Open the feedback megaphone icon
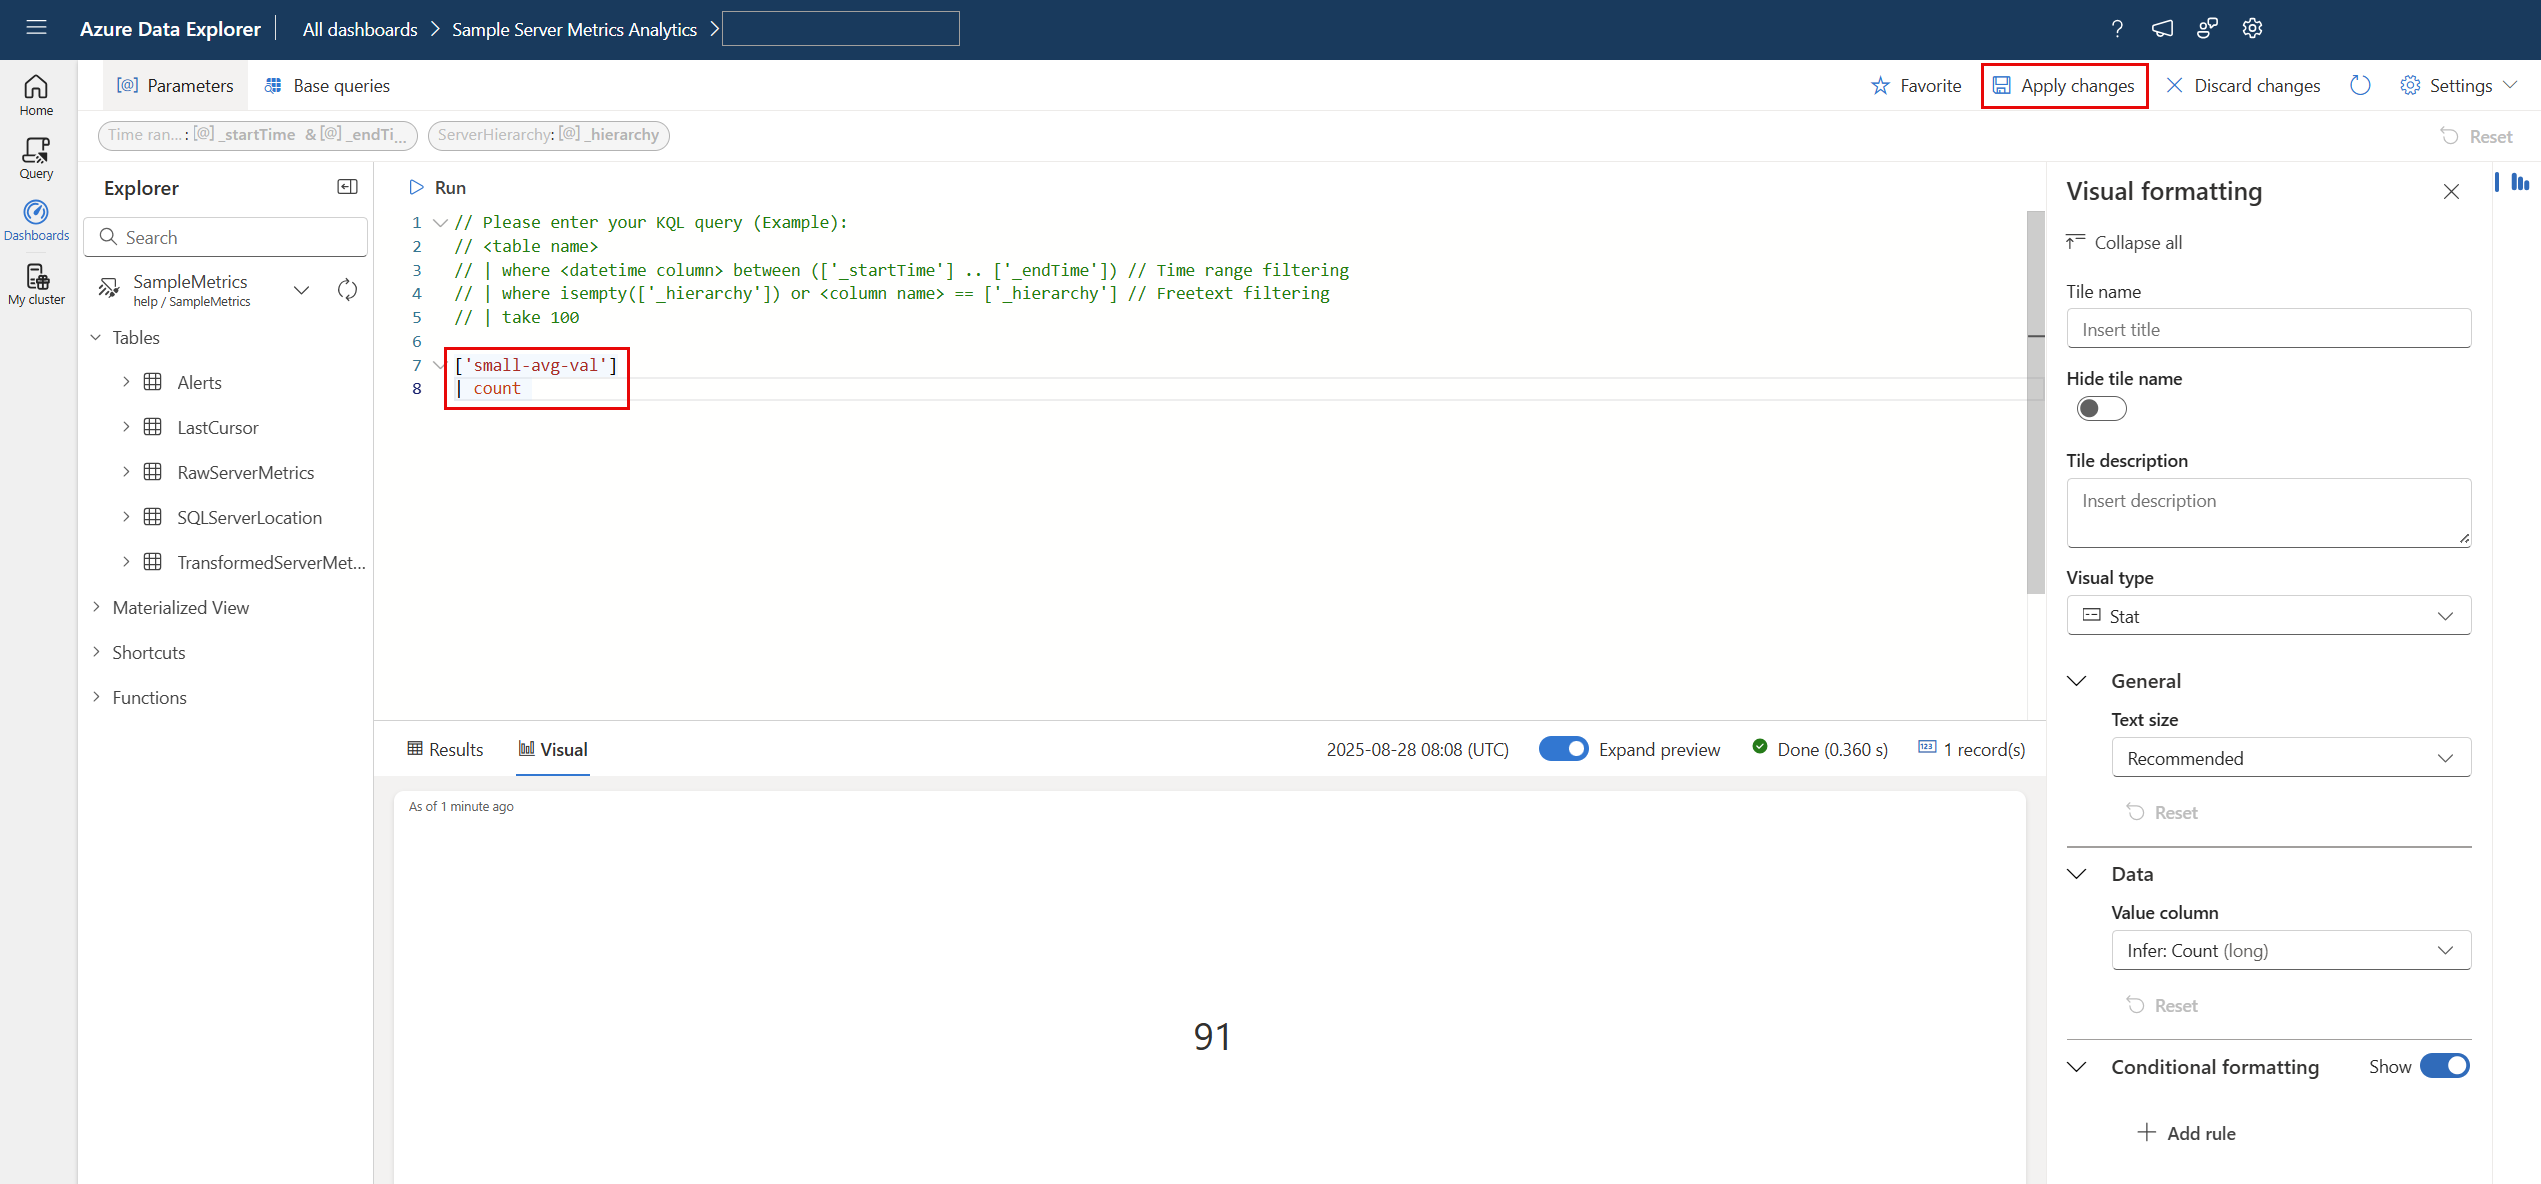This screenshot has height=1184, width=2541. [2162, 29]
